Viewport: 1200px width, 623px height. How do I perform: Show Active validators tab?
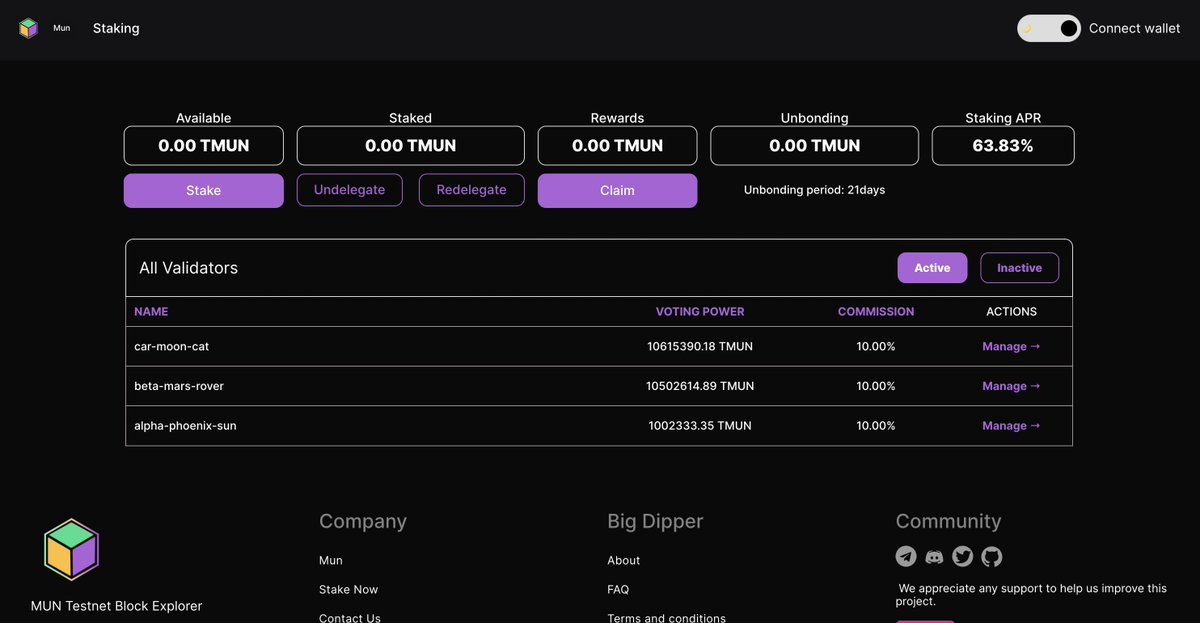coord(932,268)
